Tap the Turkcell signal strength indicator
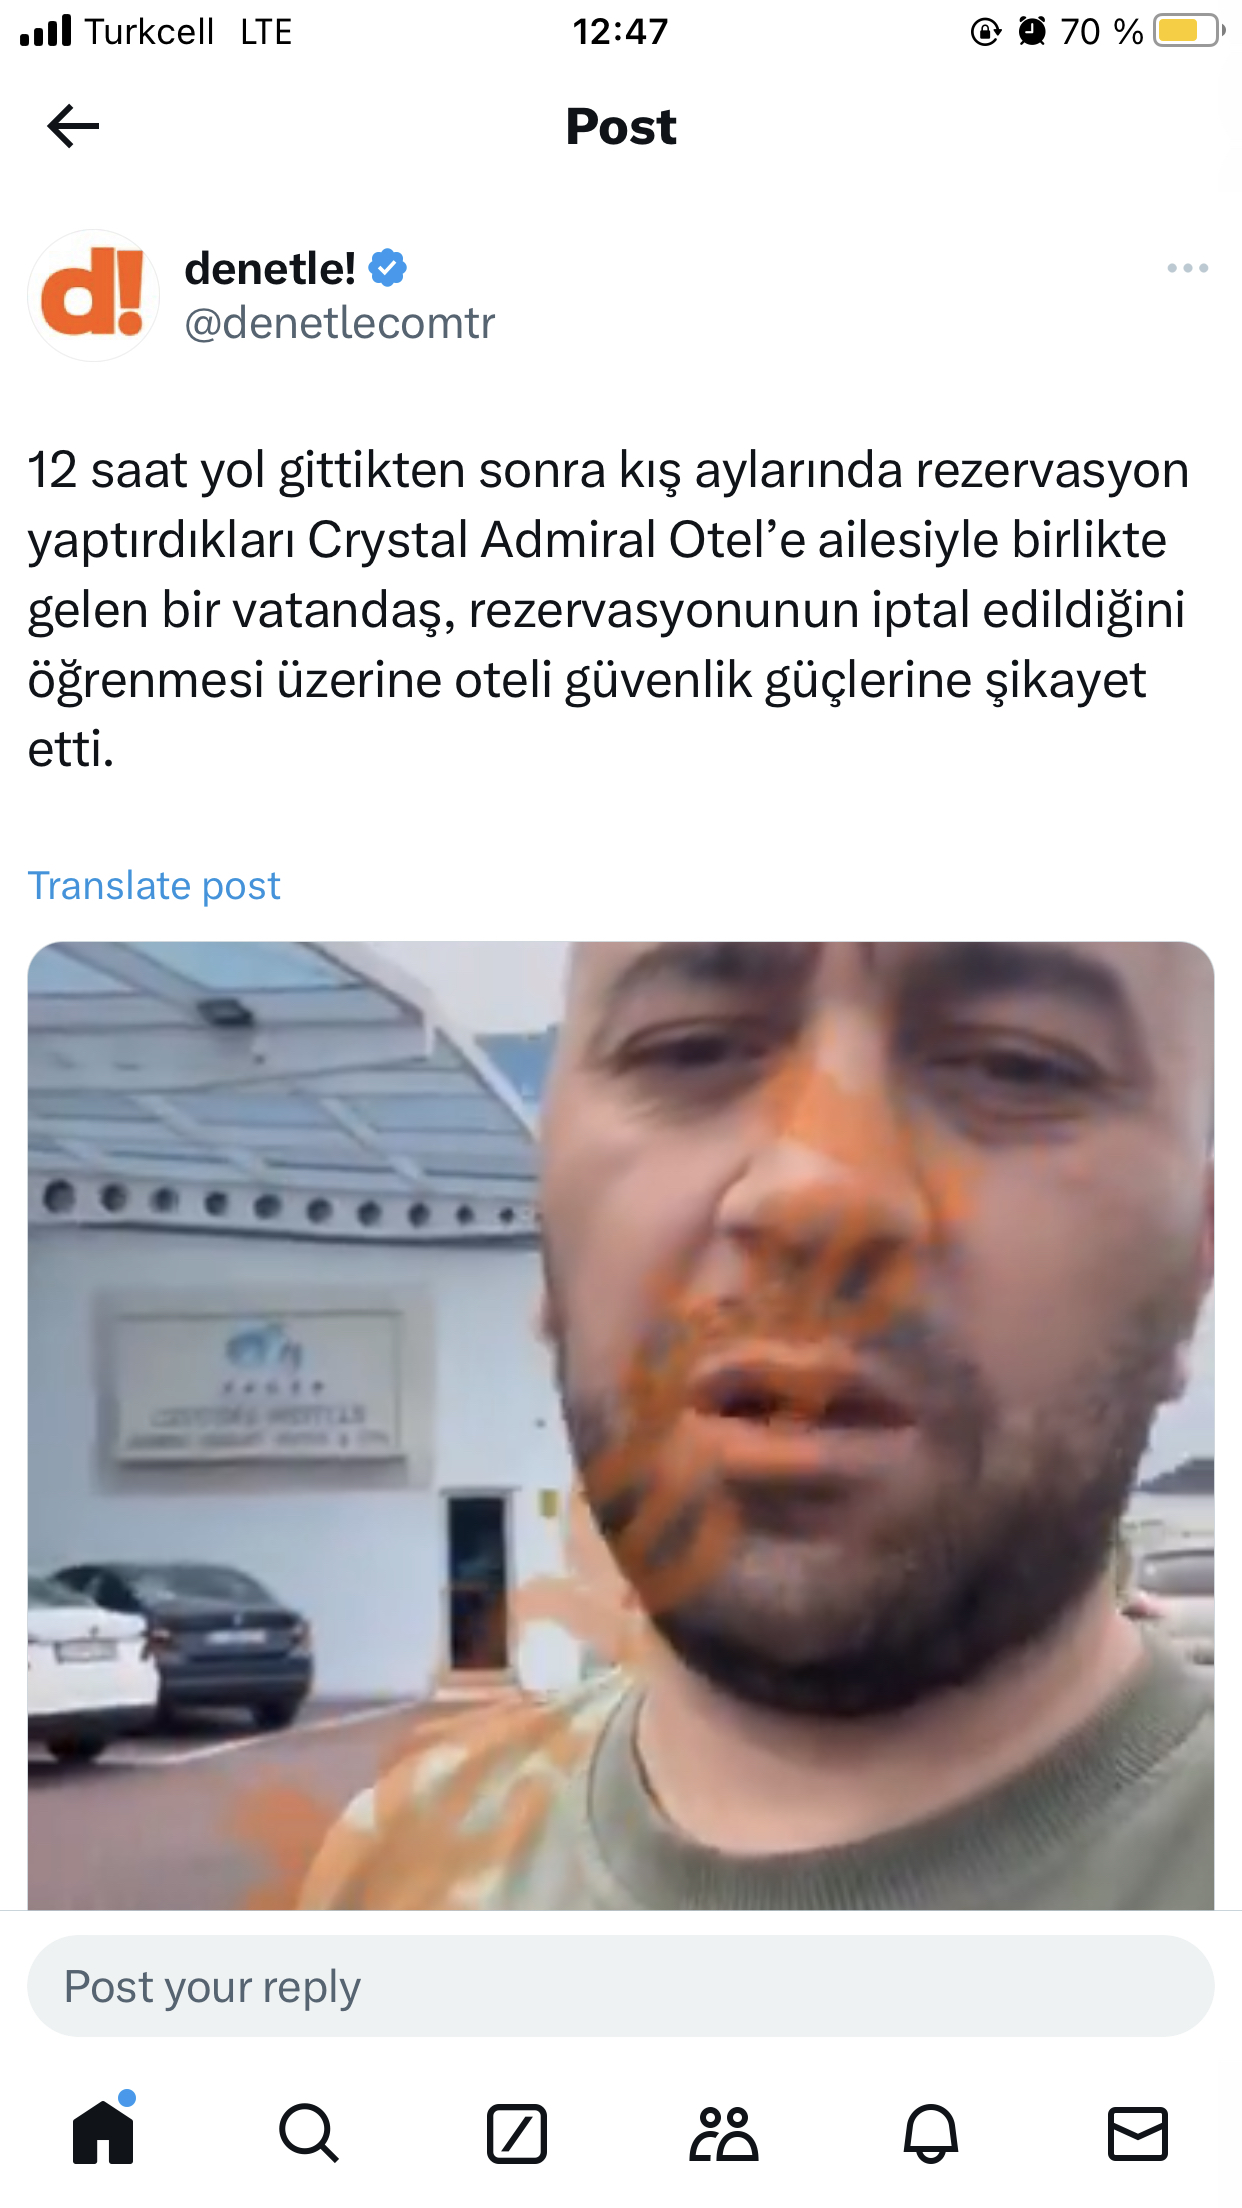 point(46,31)
